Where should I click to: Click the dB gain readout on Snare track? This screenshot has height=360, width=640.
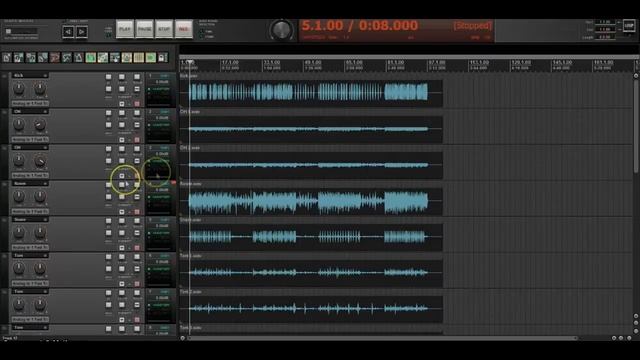click(162, 226)
